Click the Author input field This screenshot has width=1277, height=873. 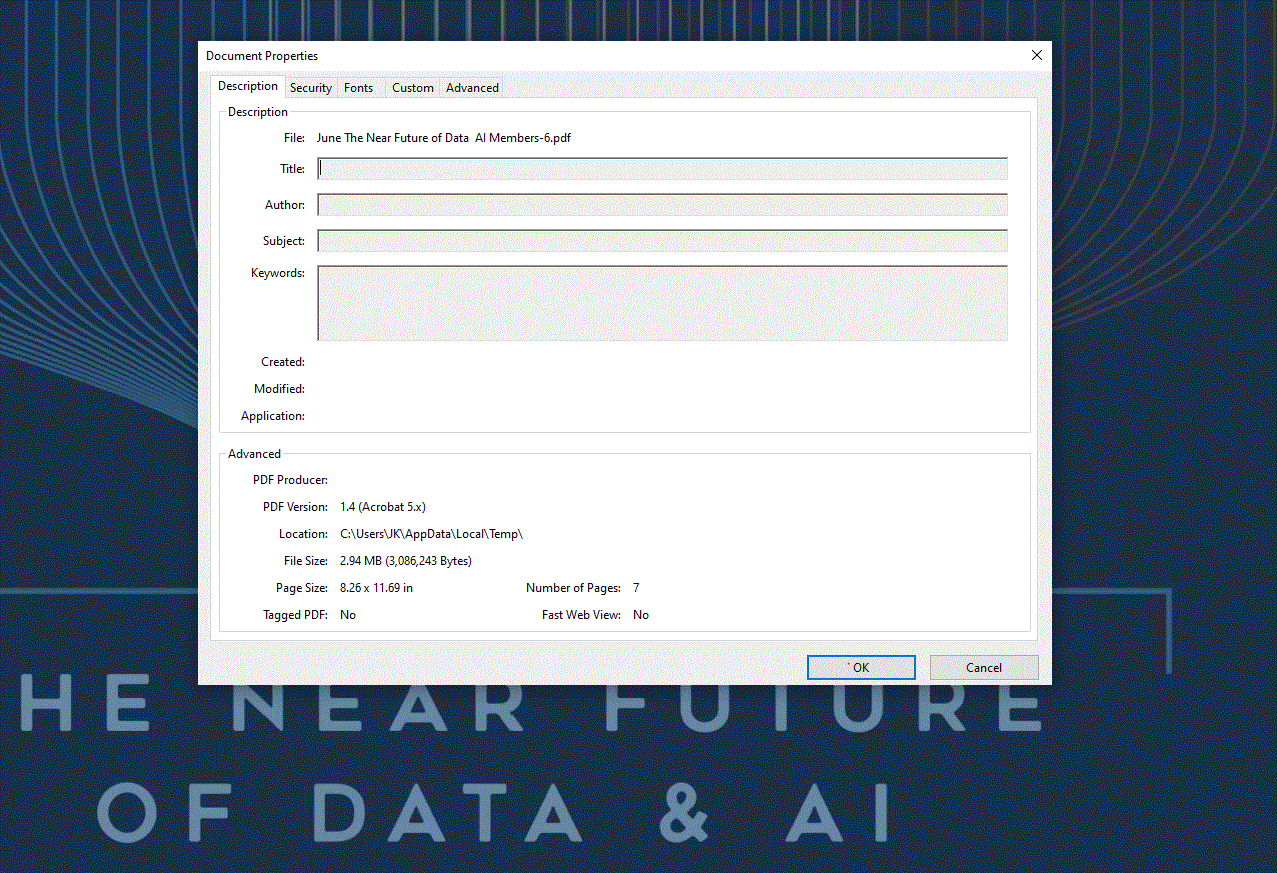coord(662,205)
